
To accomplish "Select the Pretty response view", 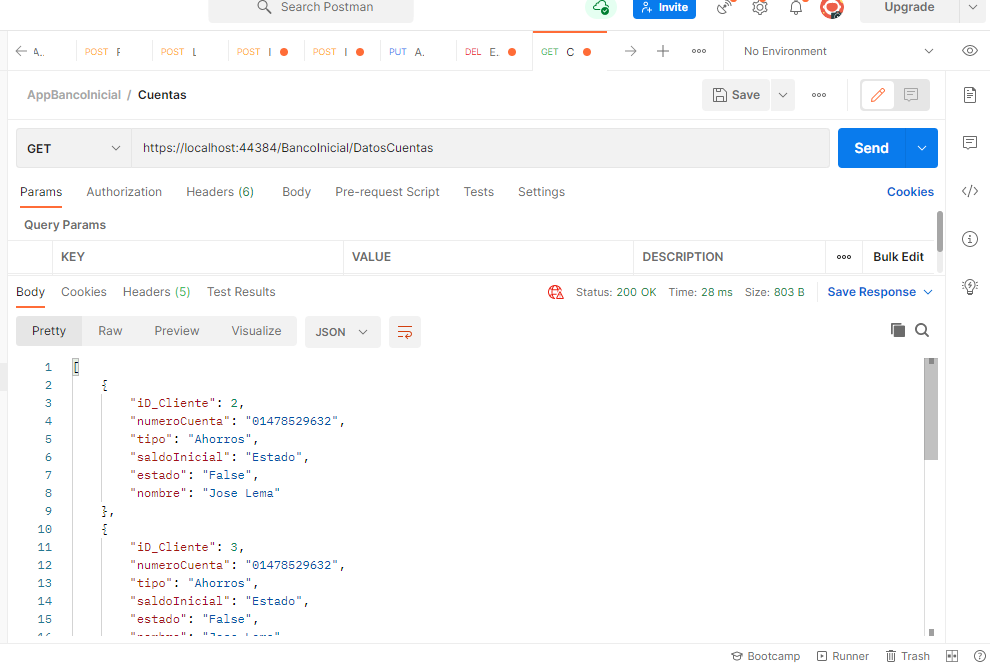I will click(x=49, y=331).
